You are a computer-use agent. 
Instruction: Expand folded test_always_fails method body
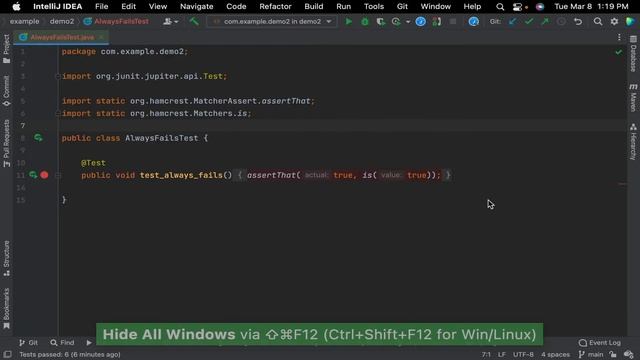[x=58, y=176]
